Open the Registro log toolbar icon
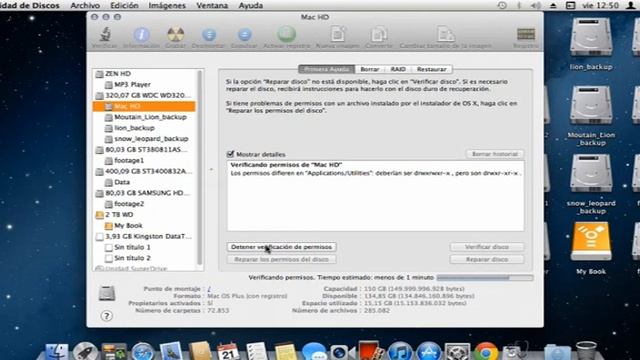The image size is (640, 360). click(526, 34)
